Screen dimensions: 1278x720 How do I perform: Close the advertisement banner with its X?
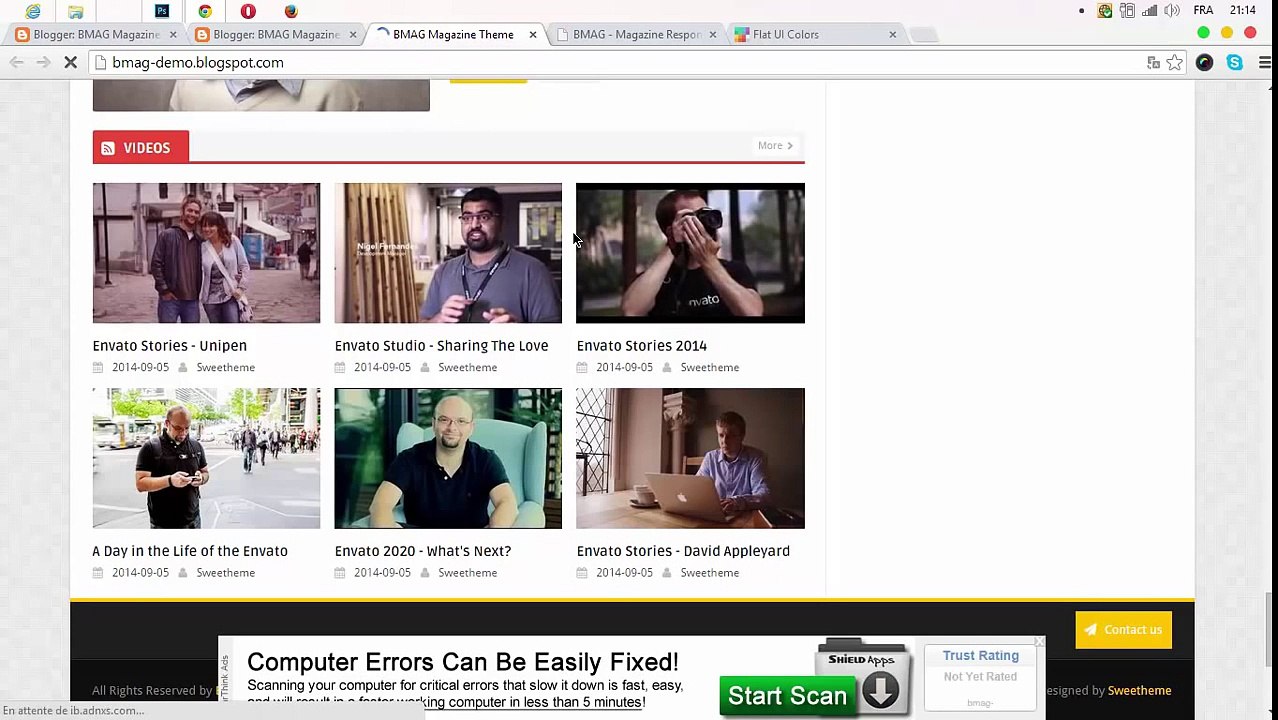coord(1039,642)
